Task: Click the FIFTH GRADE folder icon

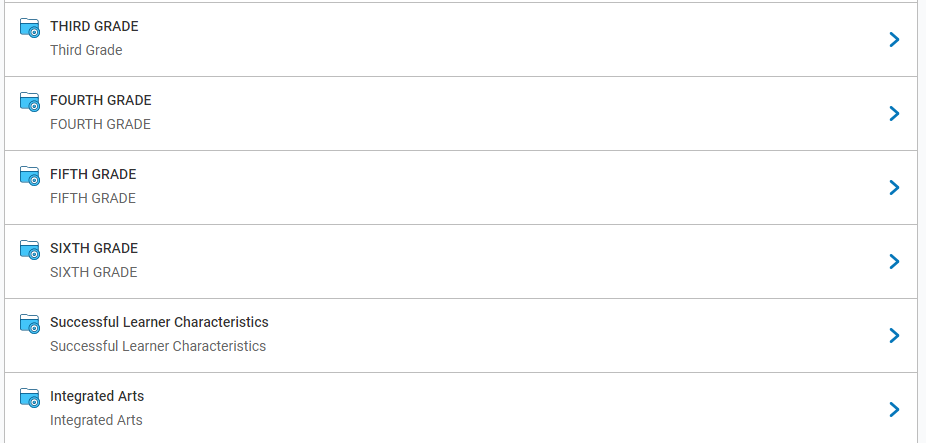Action: click(x=30, y=175)
